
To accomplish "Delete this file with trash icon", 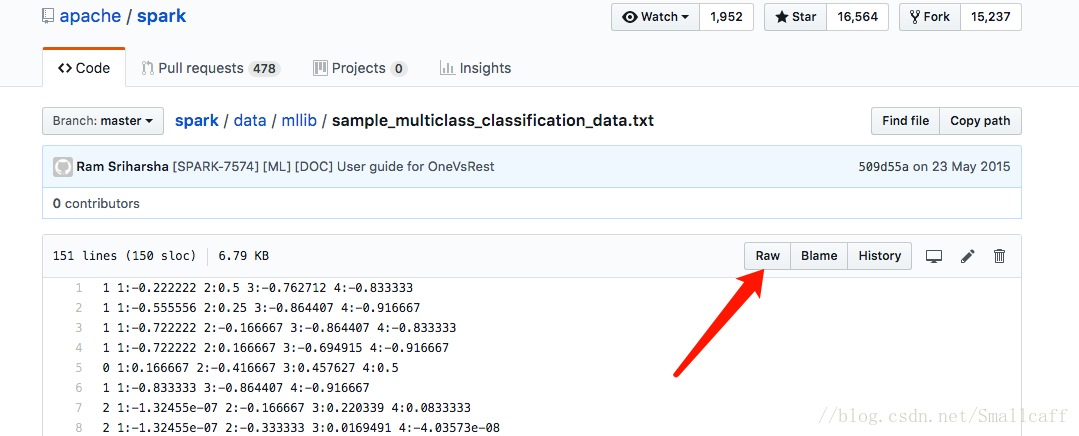I will (1000, 257).
